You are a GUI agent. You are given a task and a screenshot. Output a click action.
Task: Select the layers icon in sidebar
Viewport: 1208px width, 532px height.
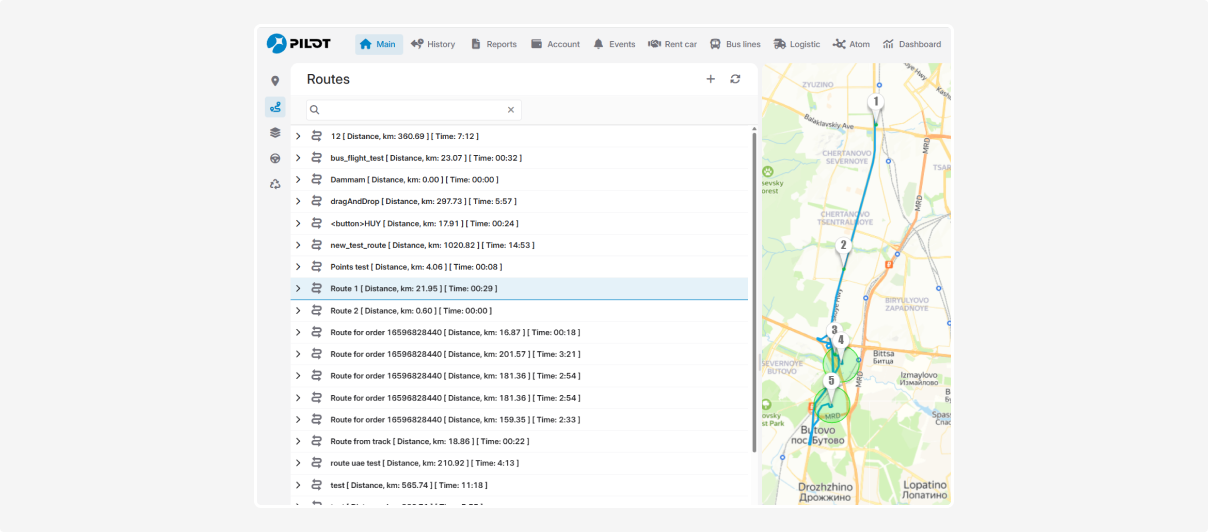(275, 133)
